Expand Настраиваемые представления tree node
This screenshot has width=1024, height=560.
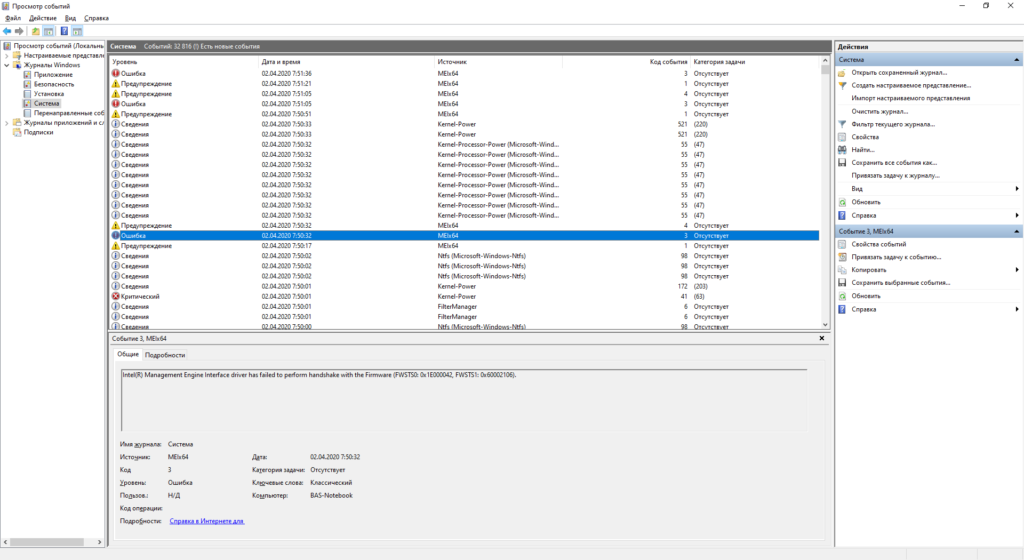(7, 55)
